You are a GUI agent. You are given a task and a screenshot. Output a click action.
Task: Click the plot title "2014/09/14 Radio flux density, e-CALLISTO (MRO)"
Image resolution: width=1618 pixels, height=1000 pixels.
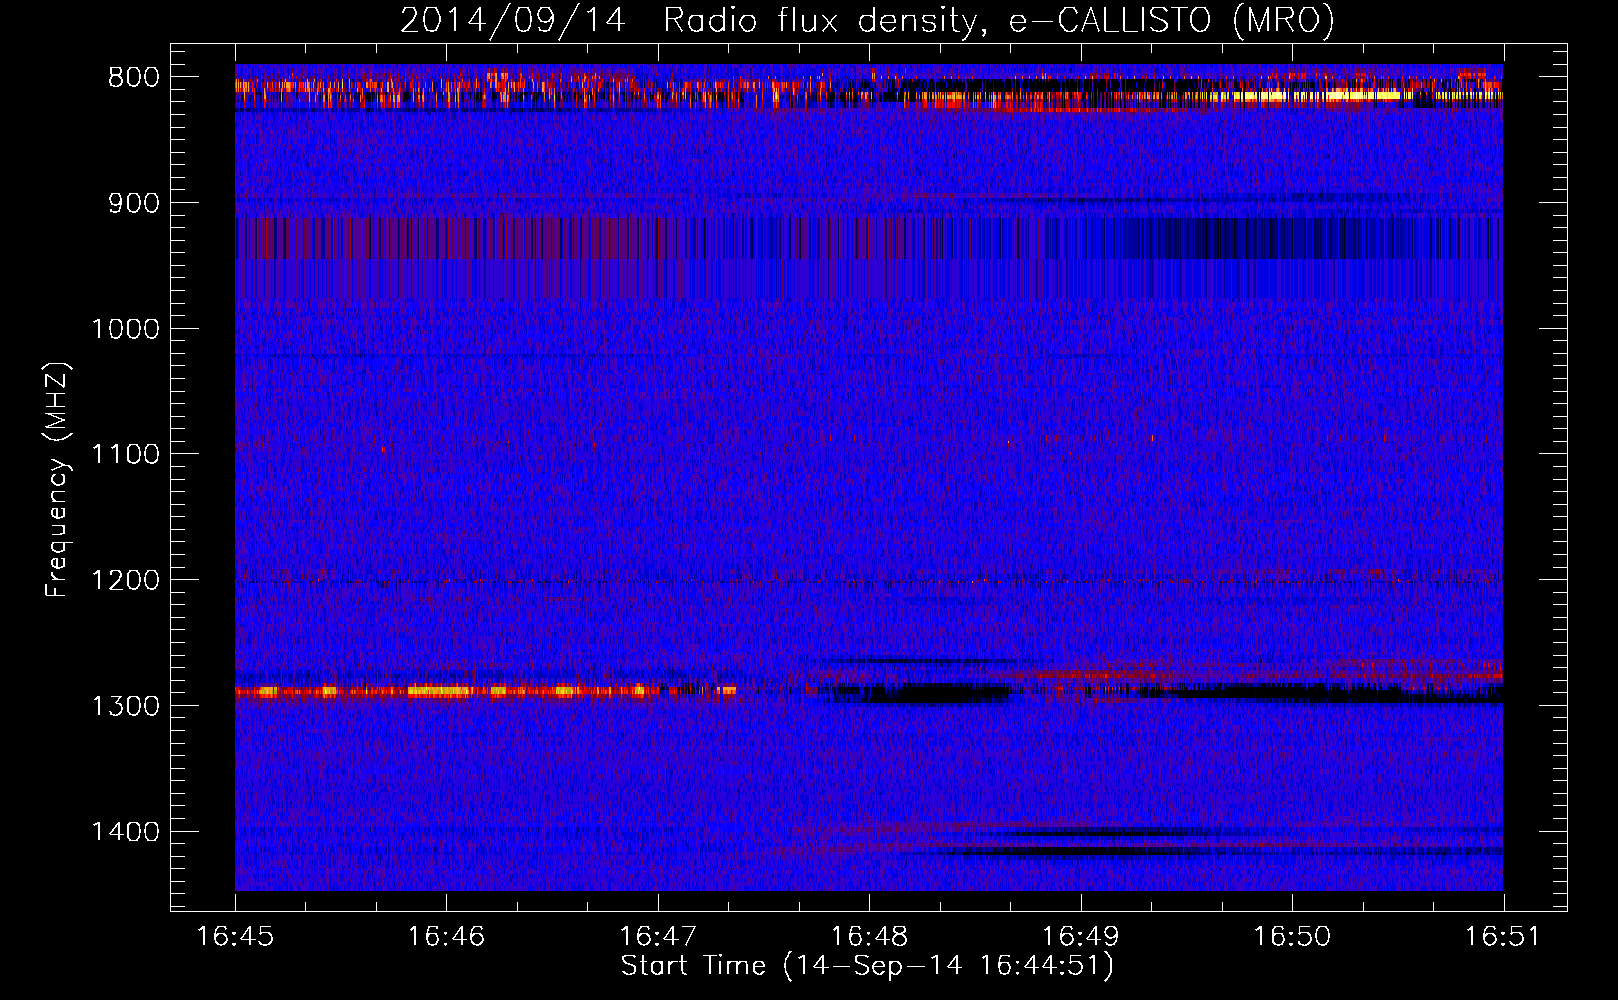pyautogui.click(x=867, y=20)
